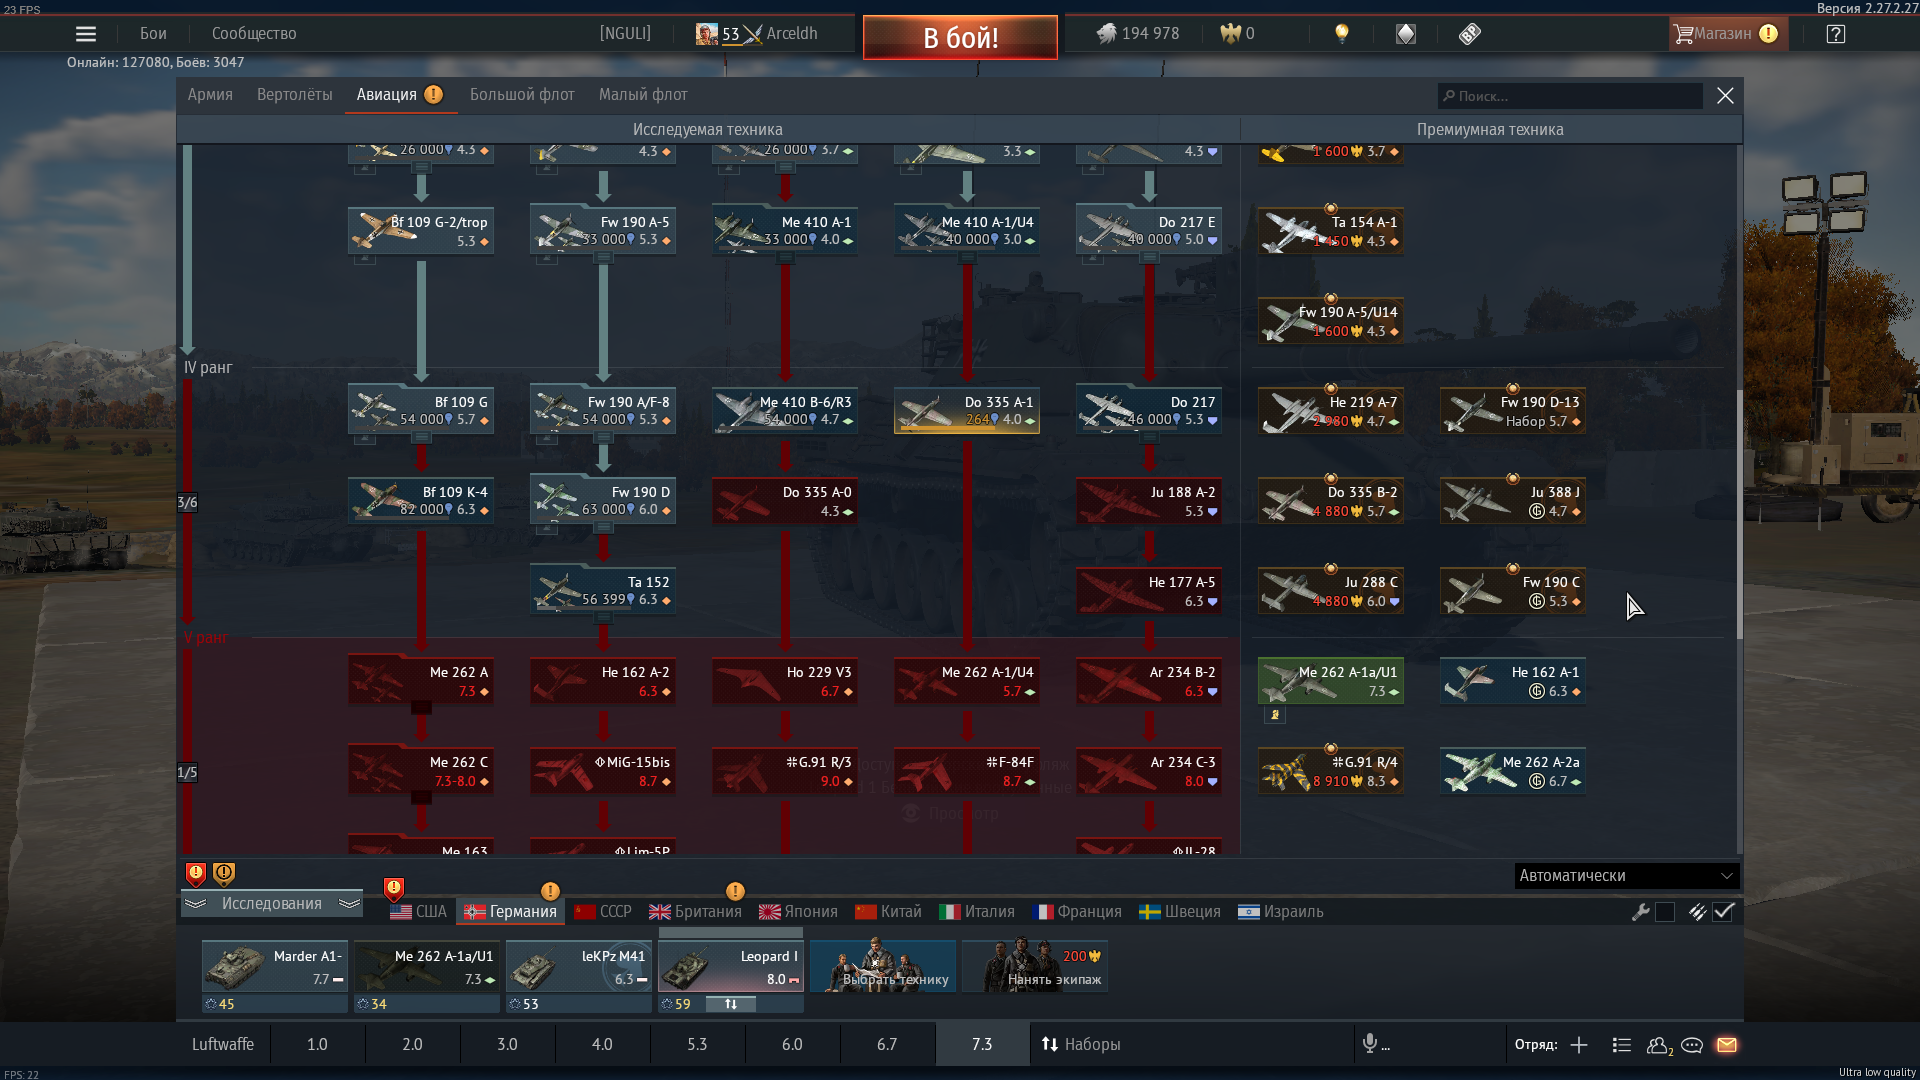1920x1080 pixels.
Task: Click the research tree vertical scrollbar
Action: pos(1740,515)
